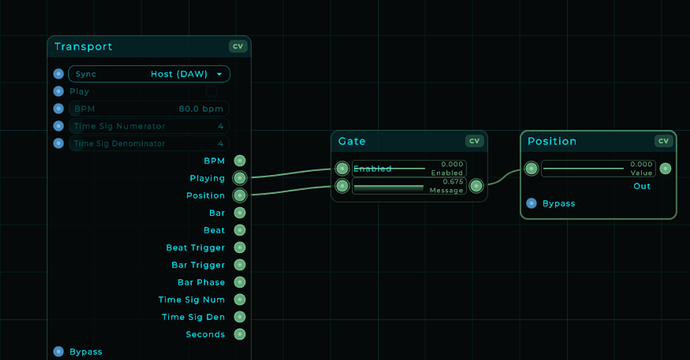
Task: Click the CV badge on Transport node
Action: [x=238, y=46]
